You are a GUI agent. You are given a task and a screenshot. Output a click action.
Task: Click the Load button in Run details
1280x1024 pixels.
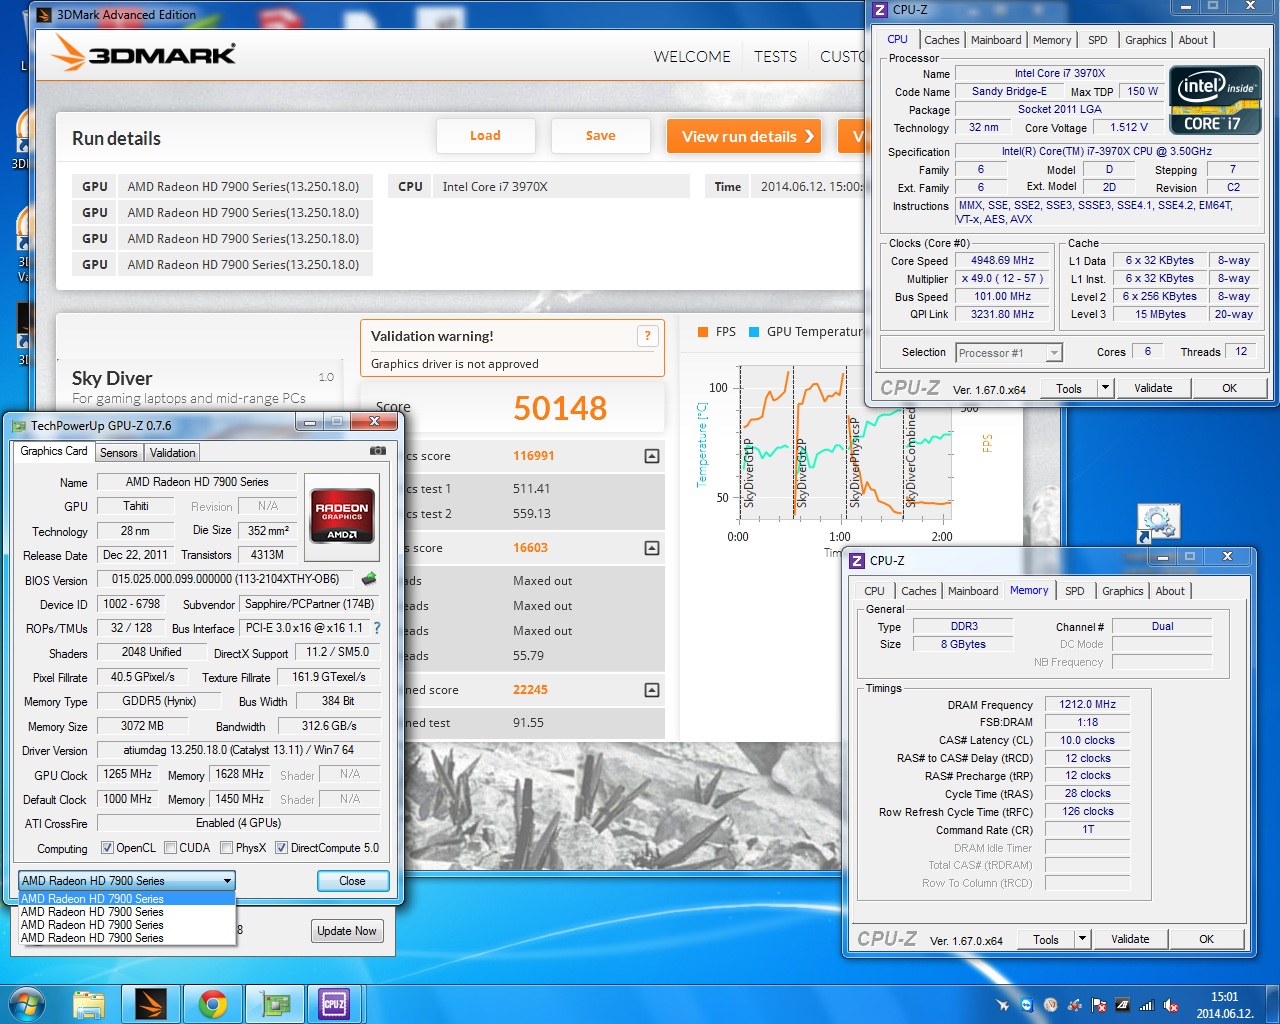(485, 136)
